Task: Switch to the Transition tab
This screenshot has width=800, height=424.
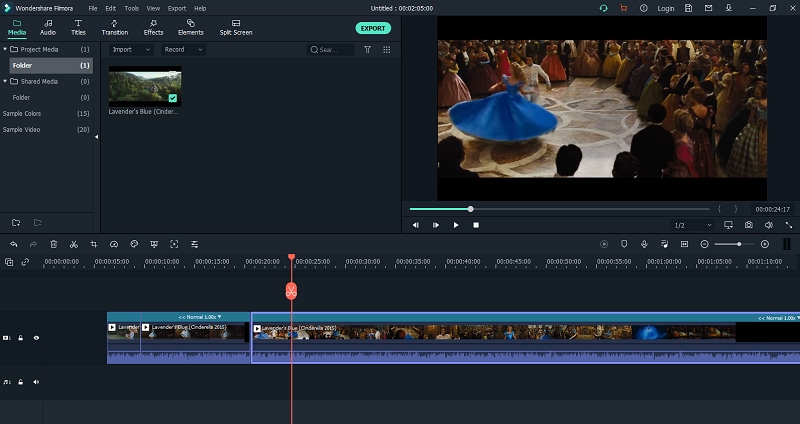Action: tap(115, 28)
